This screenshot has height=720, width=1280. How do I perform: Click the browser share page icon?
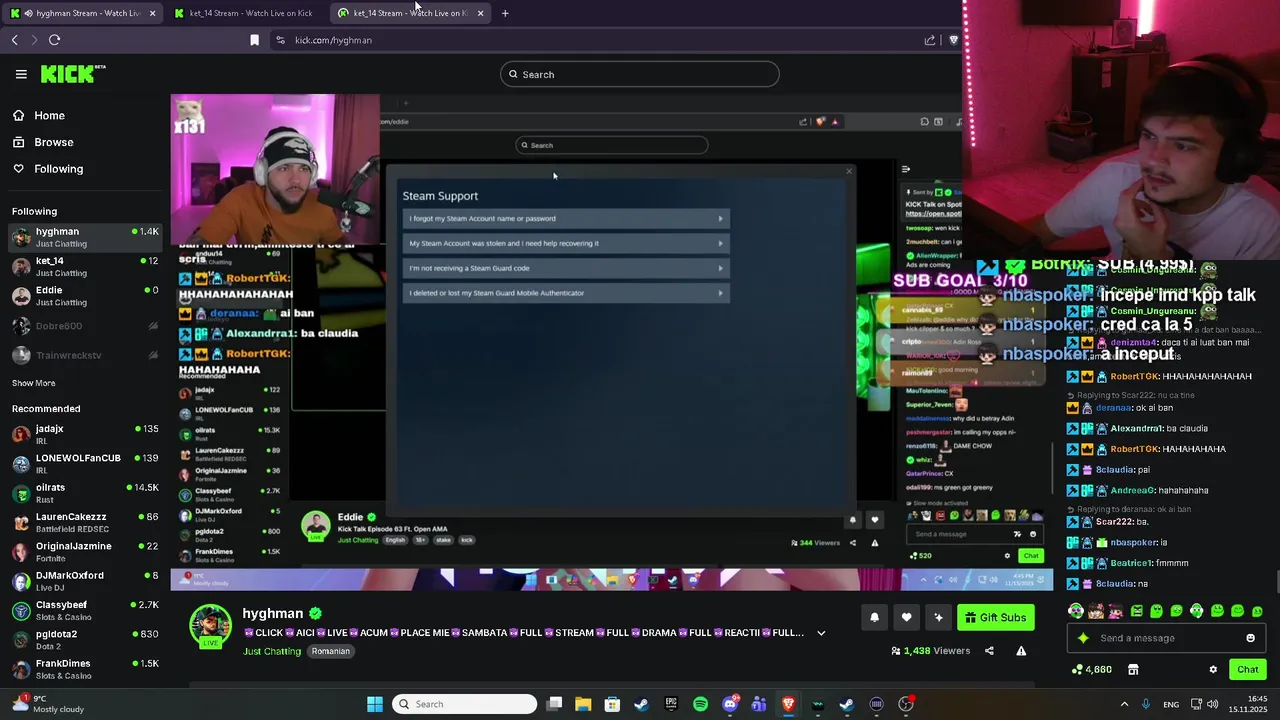pyautogui.click(x=930, y=40)
